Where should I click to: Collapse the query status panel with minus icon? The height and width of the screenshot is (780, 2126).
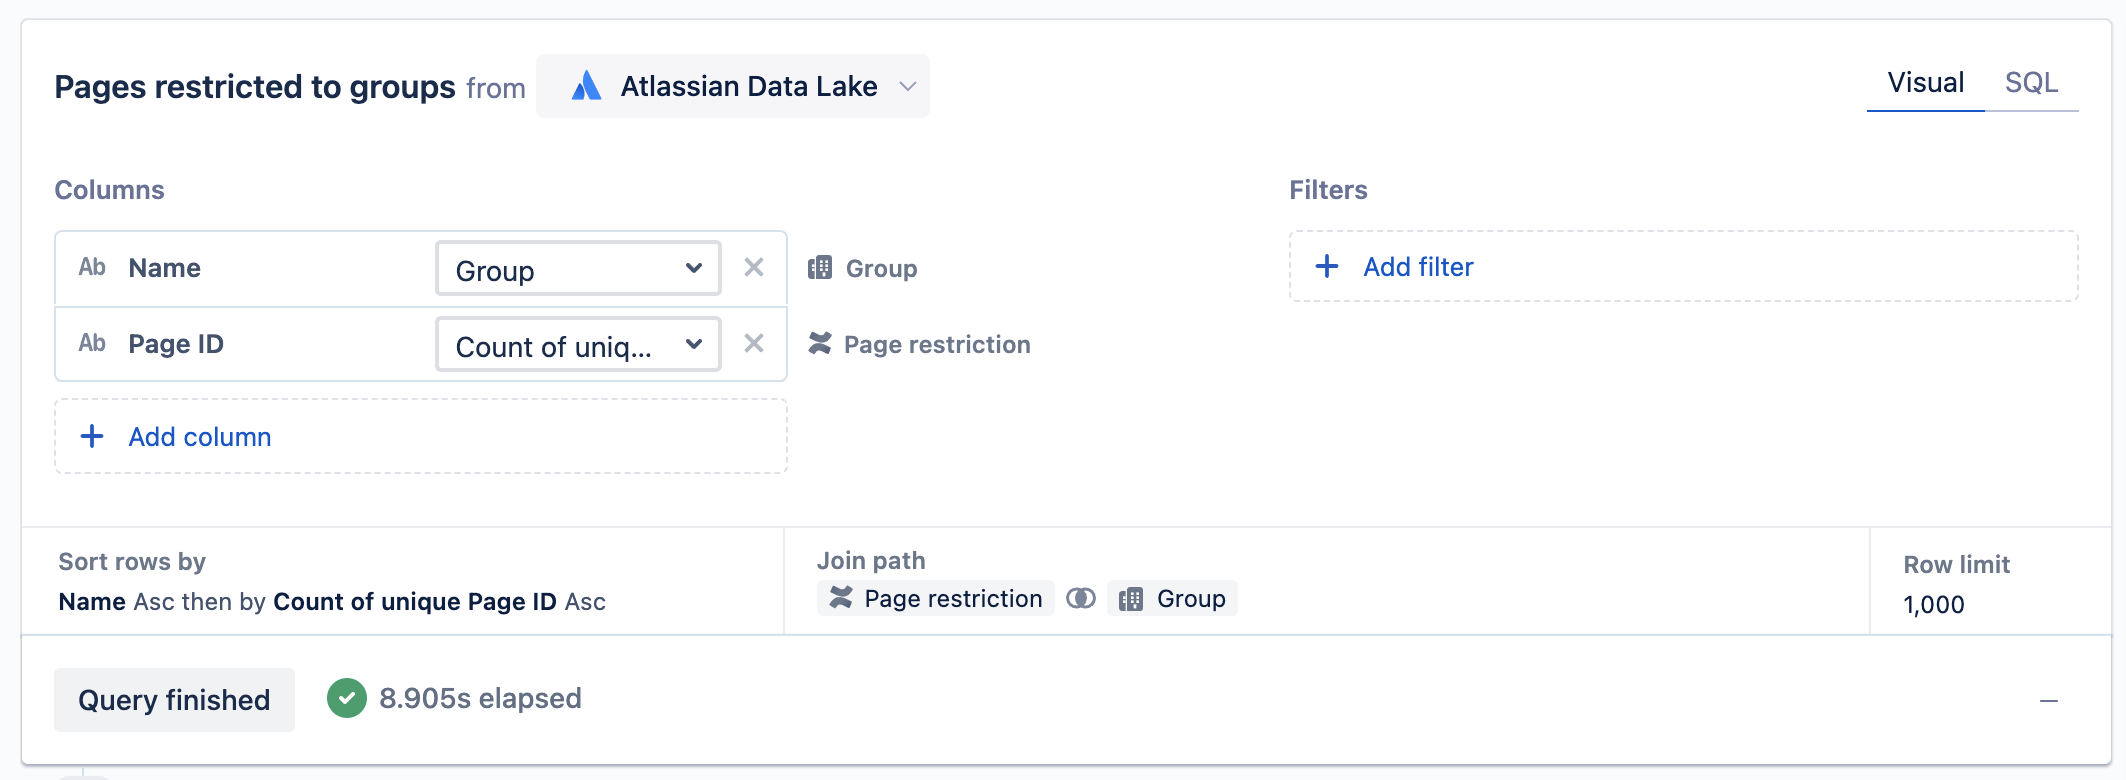(2049, 701)
